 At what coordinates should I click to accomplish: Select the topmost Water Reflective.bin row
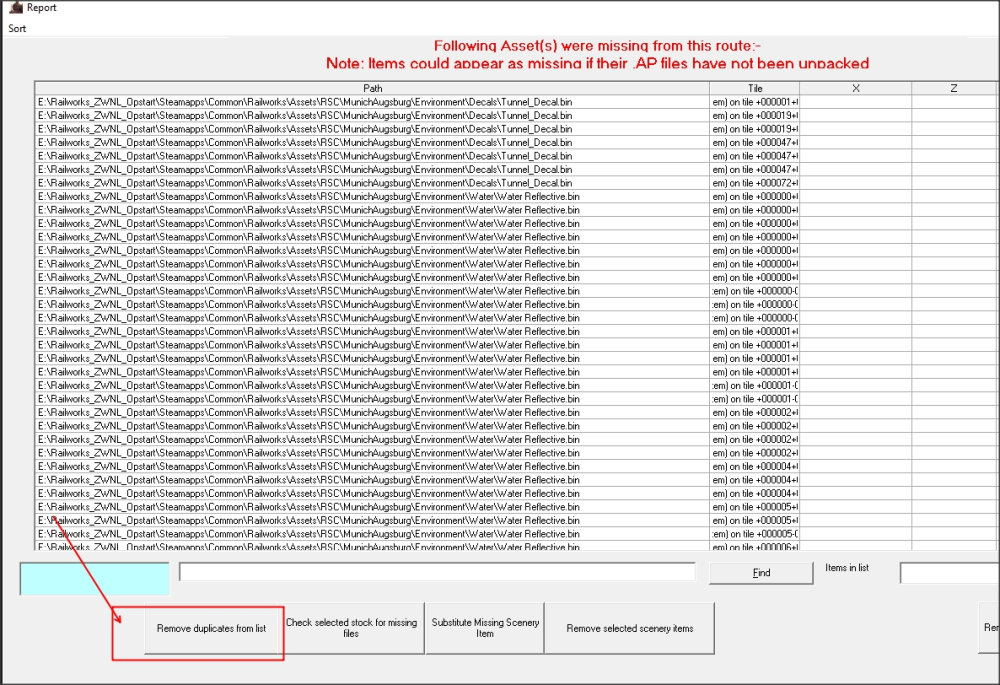308,197
